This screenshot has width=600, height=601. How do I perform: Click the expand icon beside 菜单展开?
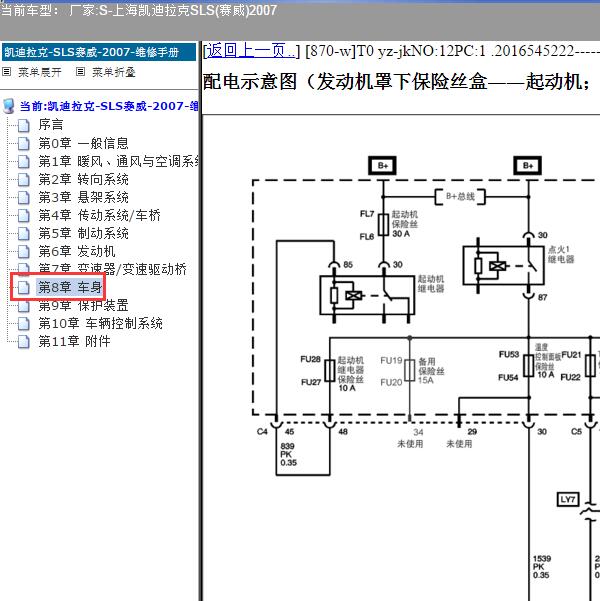pos(7,72)
